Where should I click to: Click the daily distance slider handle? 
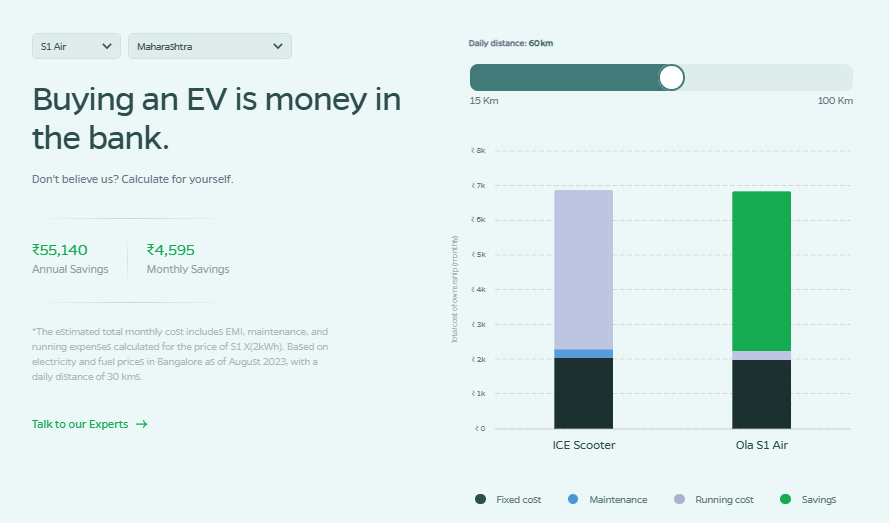point(671,78)
